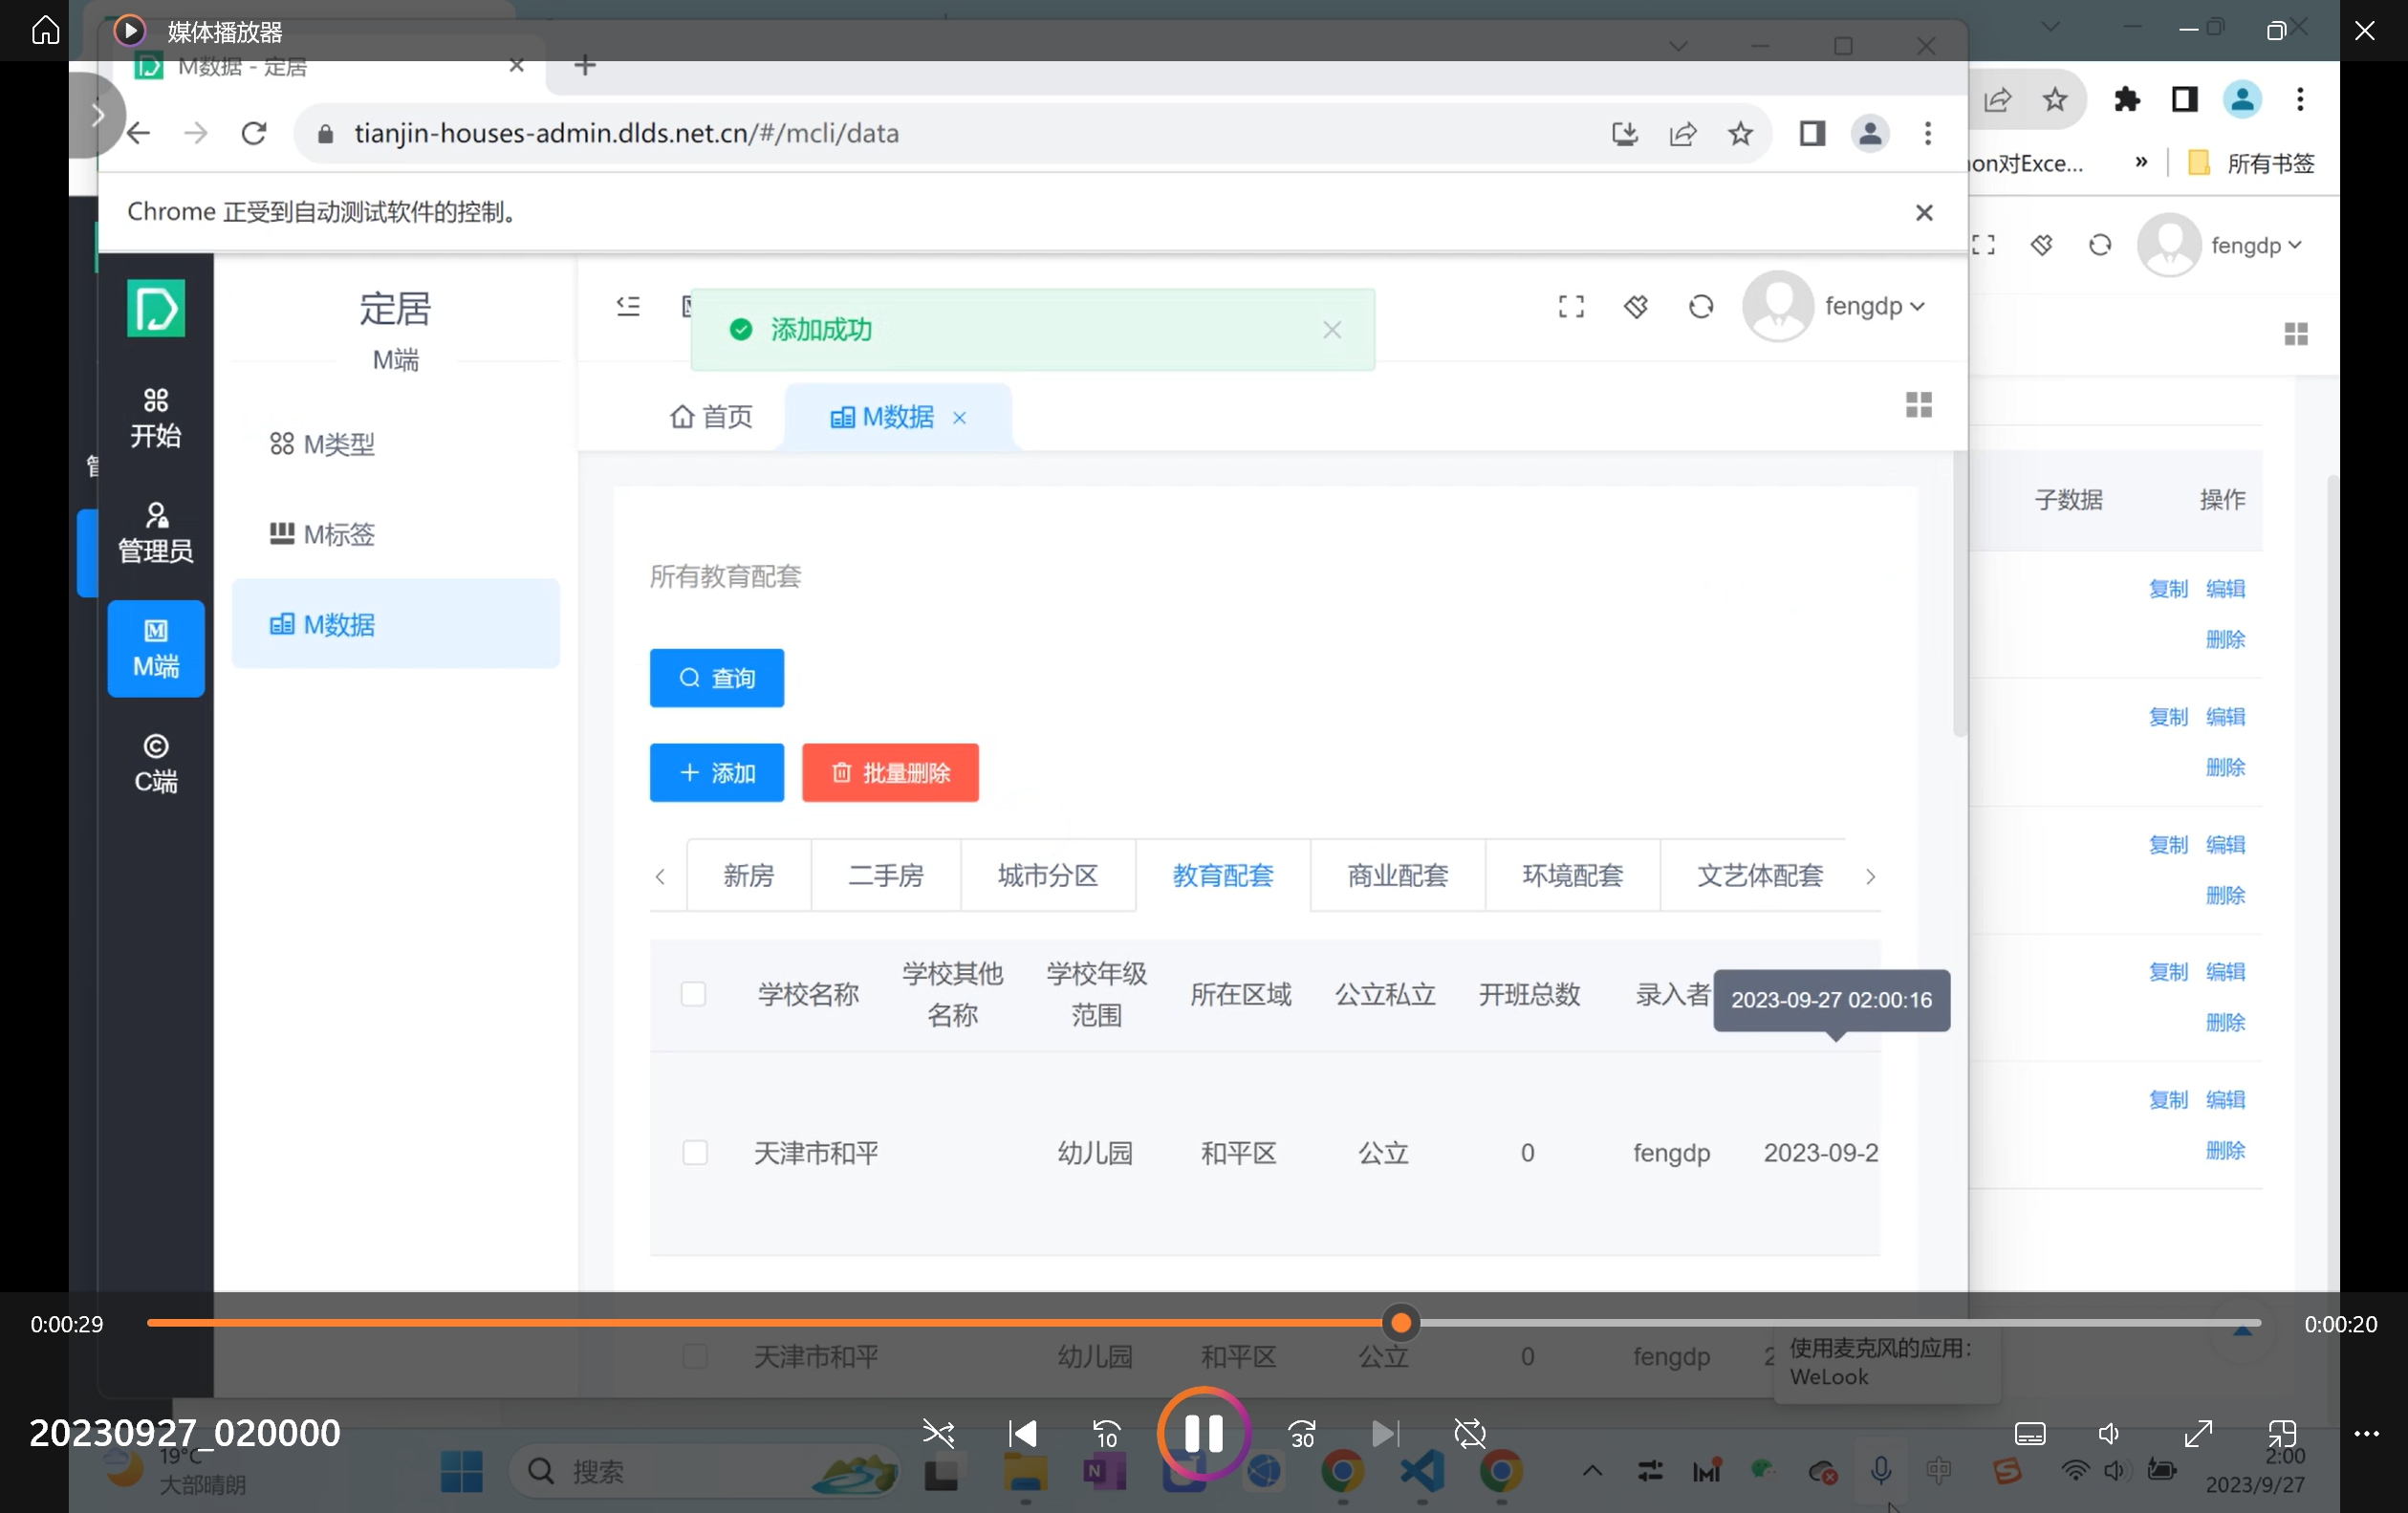Dismiss Chrome automation notice bar

pyautogui.click(x=1924, y=212)
